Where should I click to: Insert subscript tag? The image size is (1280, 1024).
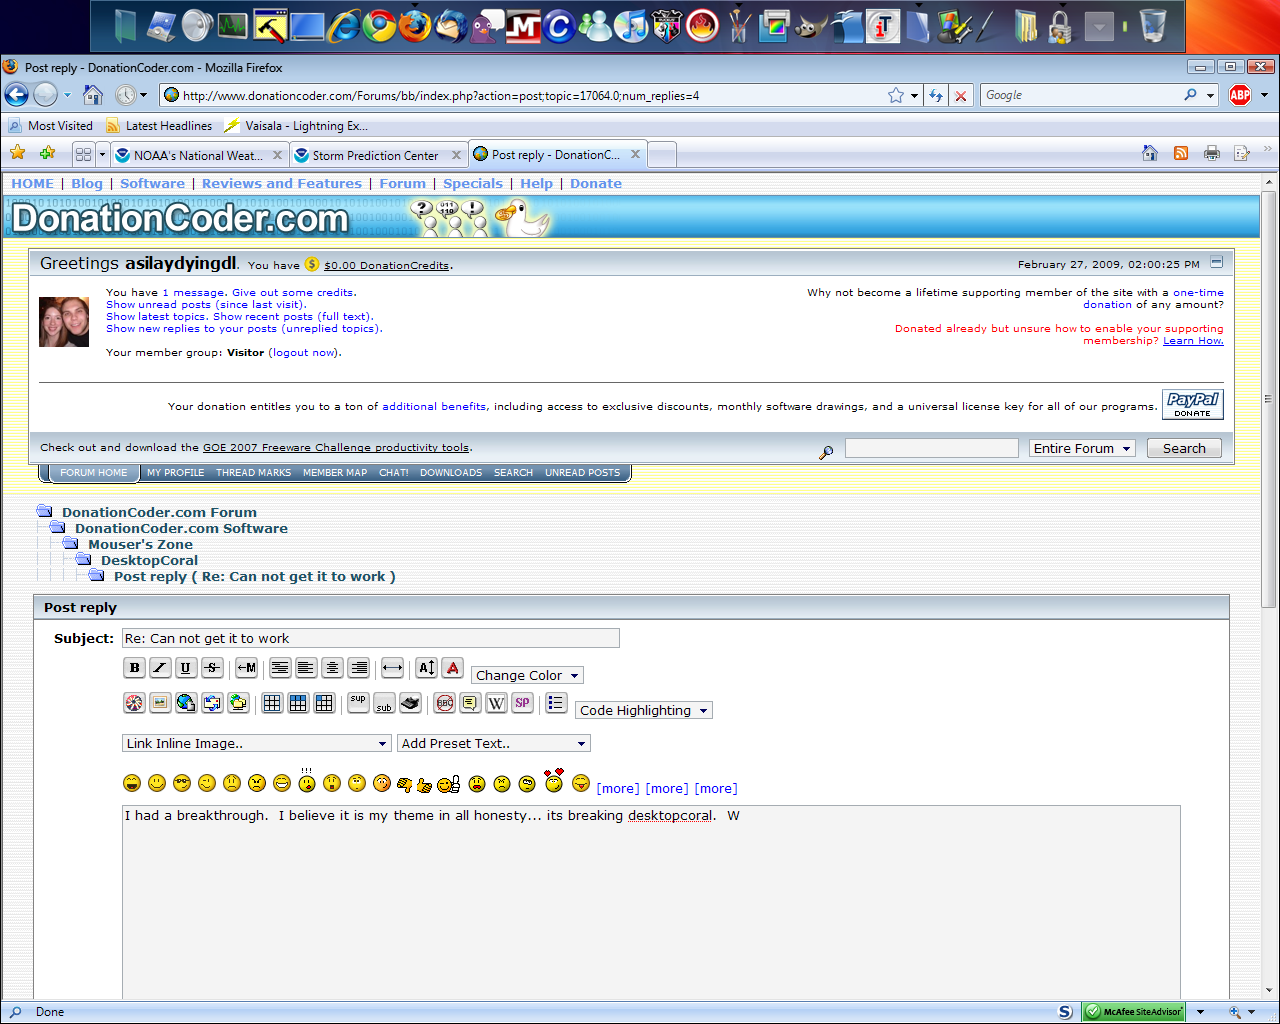tap(384, 703)
